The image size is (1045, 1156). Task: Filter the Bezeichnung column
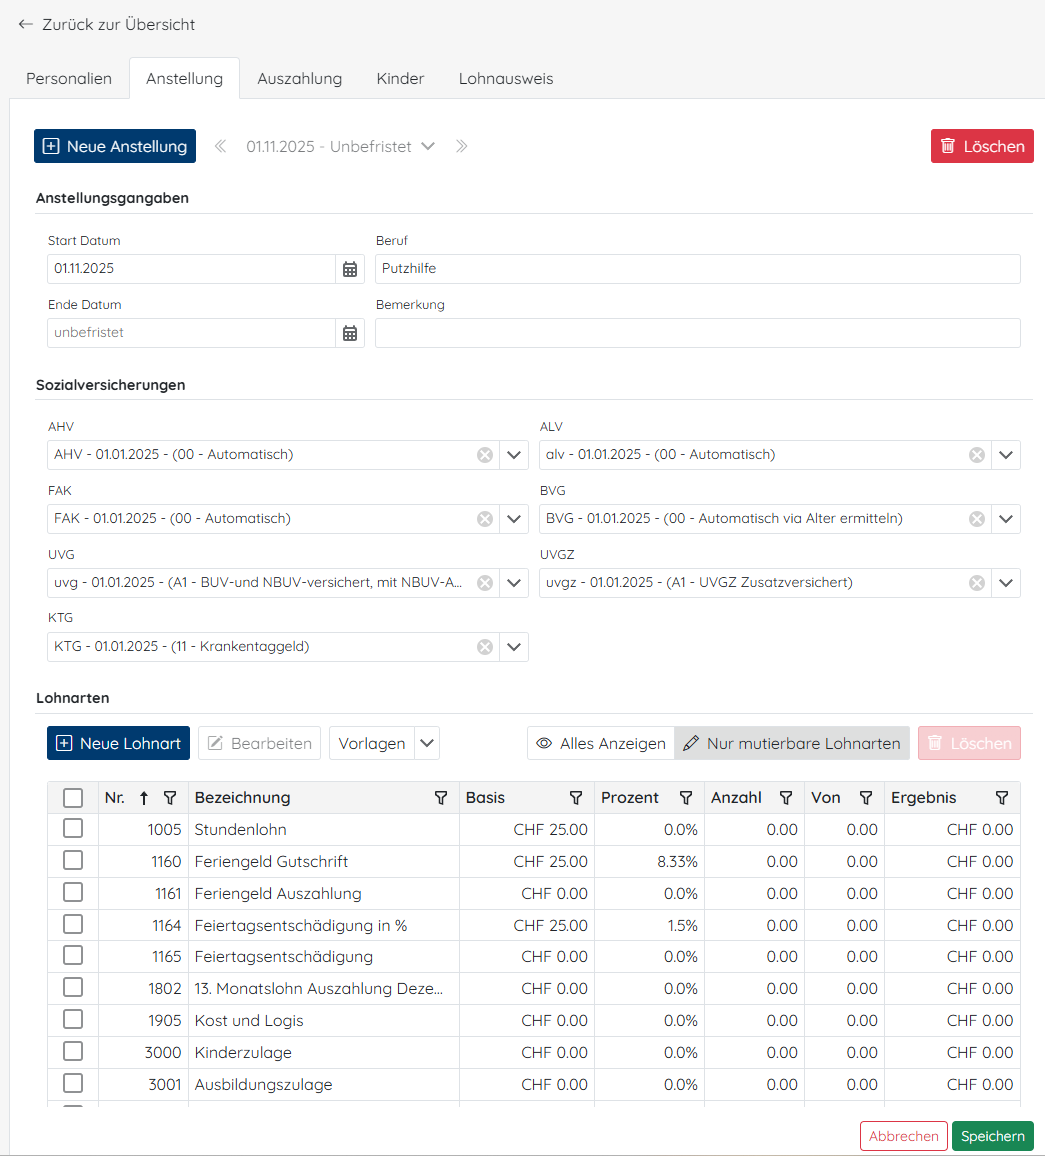coord(441,798)
